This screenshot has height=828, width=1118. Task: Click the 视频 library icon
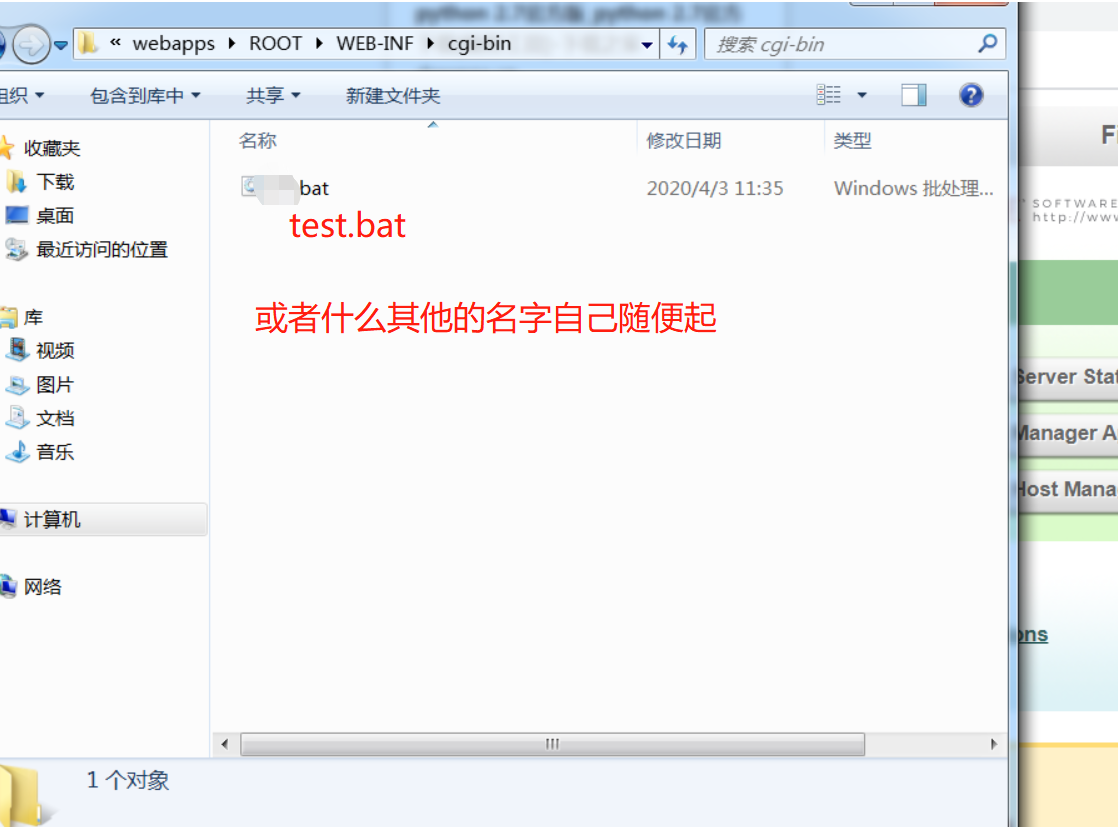click(x=17, y=349)
